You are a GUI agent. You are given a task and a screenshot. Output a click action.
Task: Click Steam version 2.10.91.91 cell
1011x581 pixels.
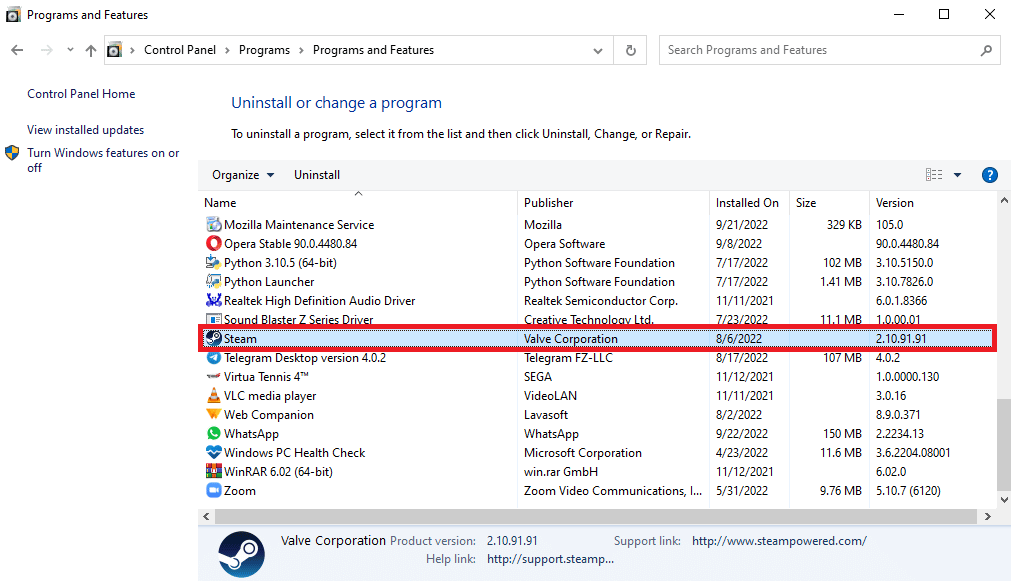pos(901,339)
